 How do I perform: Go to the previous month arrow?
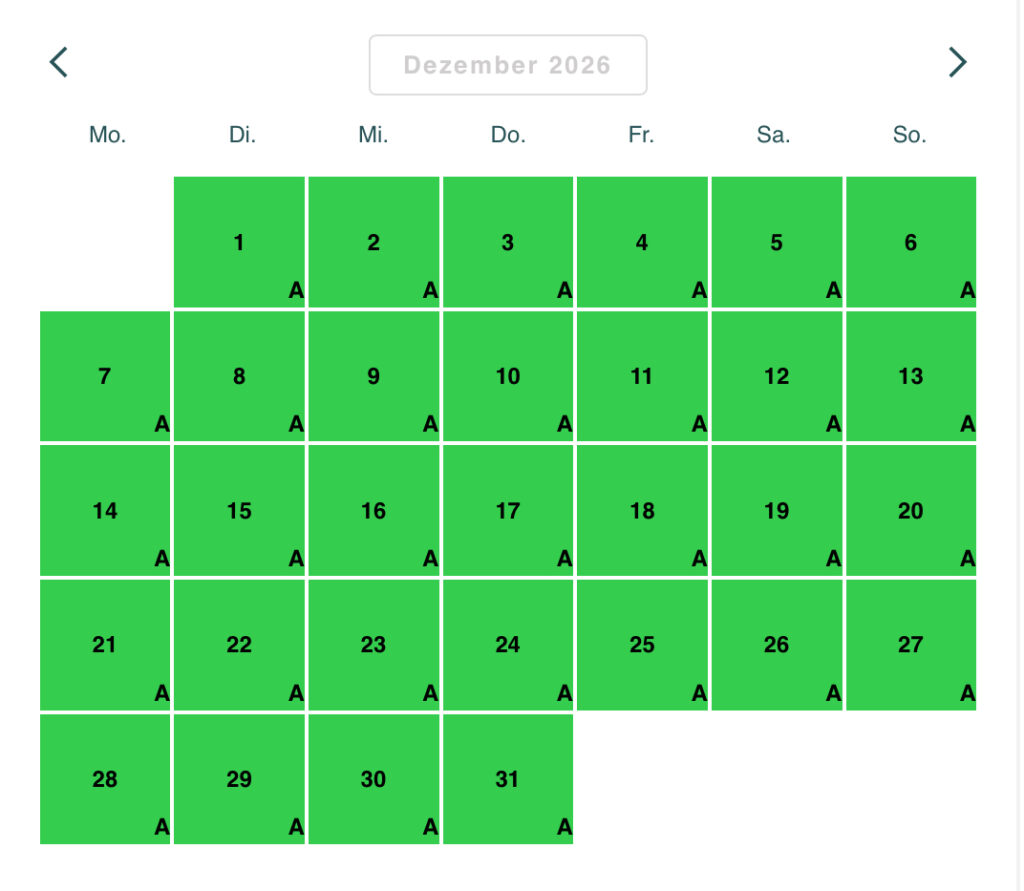click(59, 62)
